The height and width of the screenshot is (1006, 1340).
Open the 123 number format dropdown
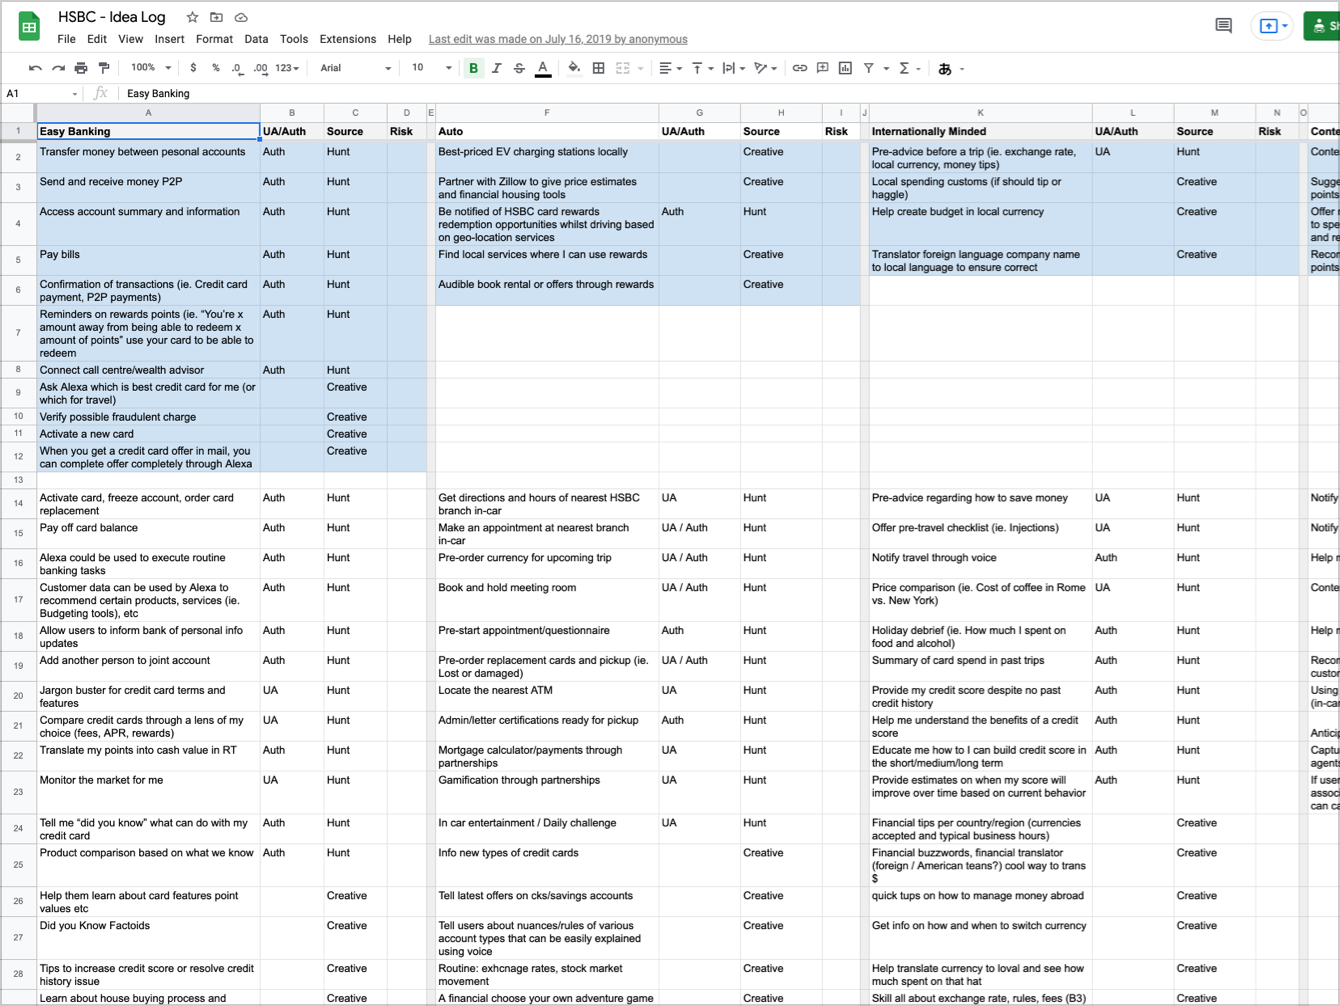[287, 68]
